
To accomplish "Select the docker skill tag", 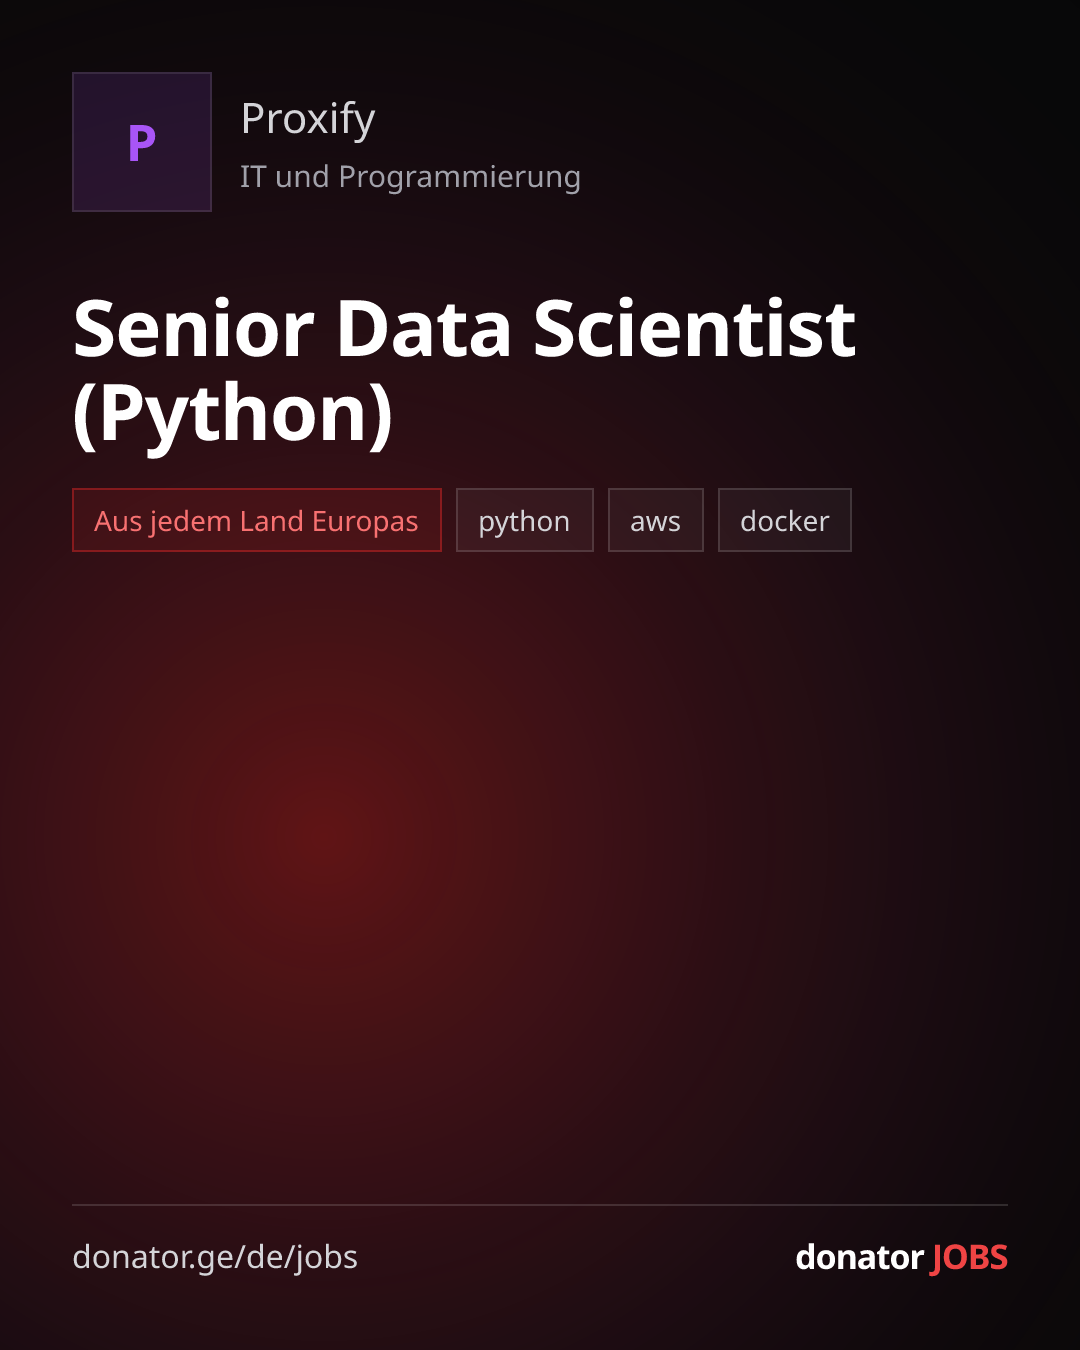I will pos(785,520).
